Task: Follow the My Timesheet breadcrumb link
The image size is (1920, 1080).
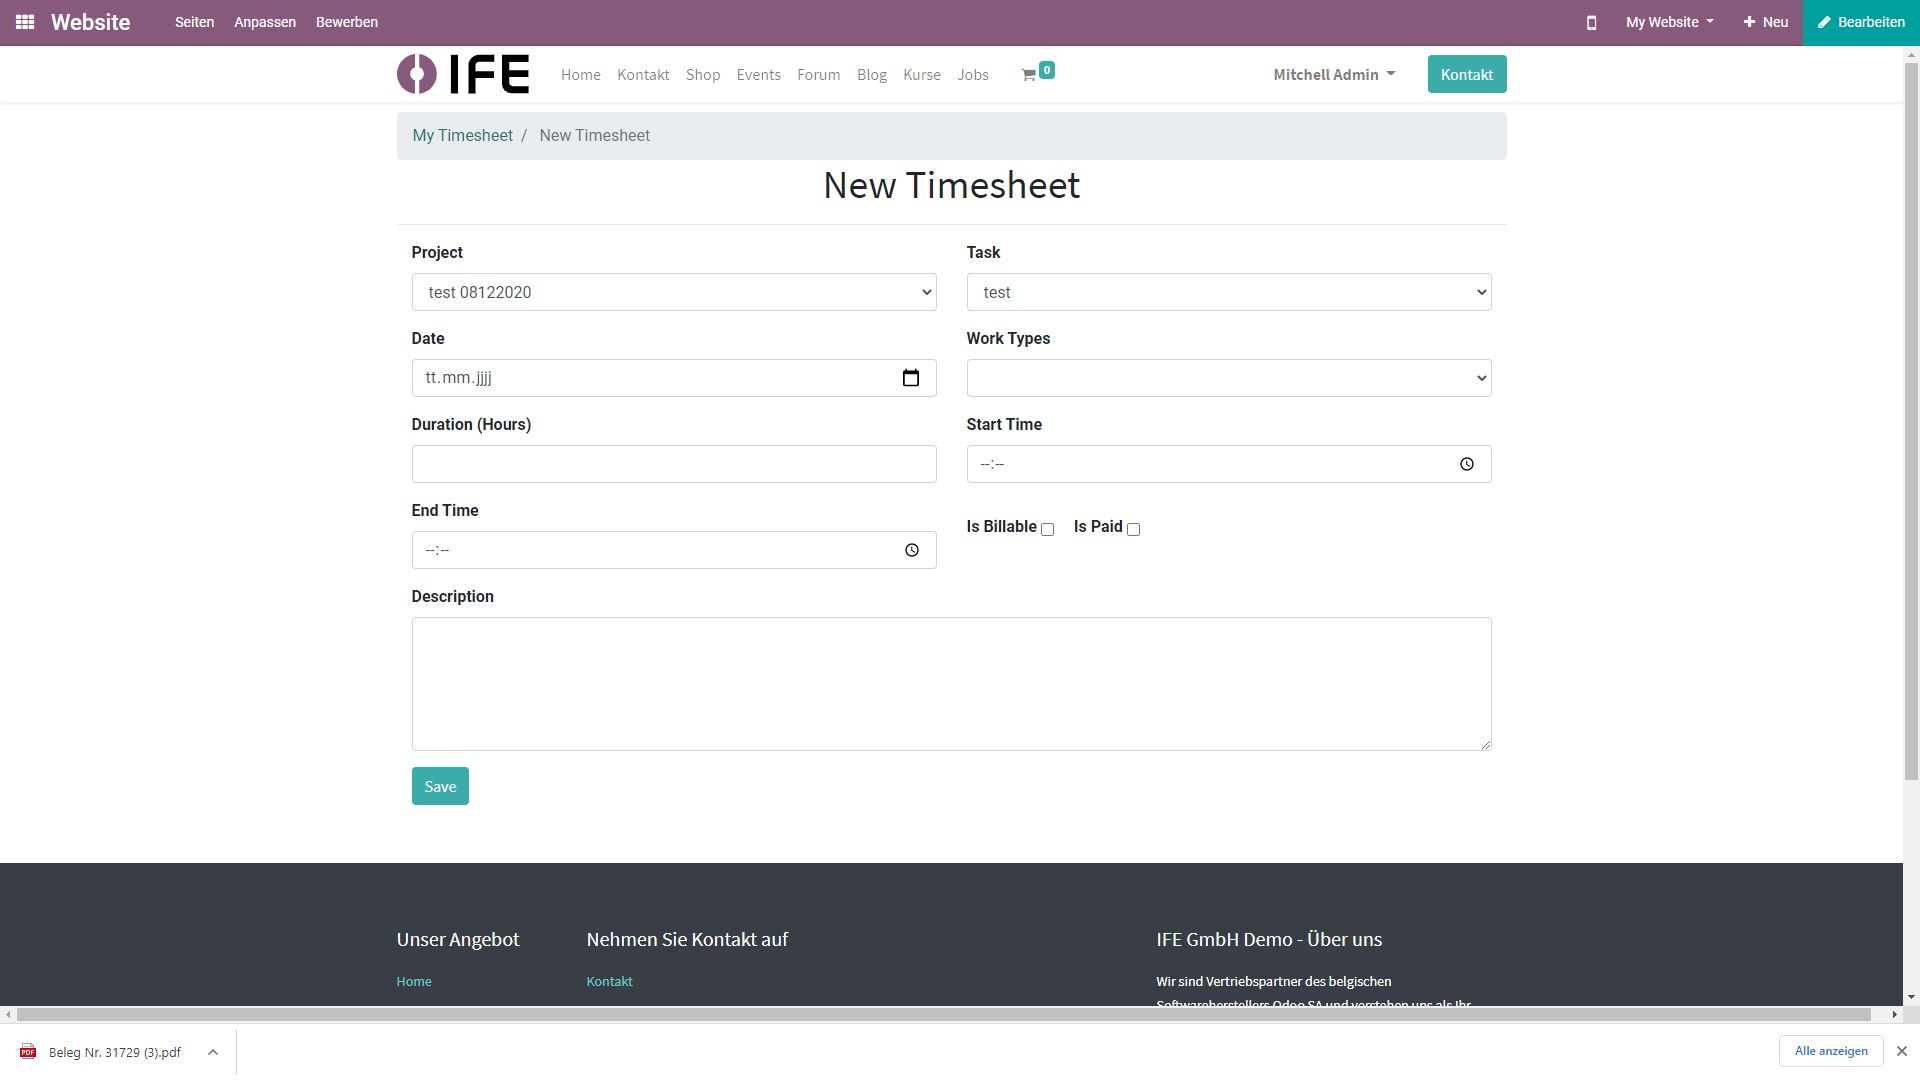Action: [462, 136]
